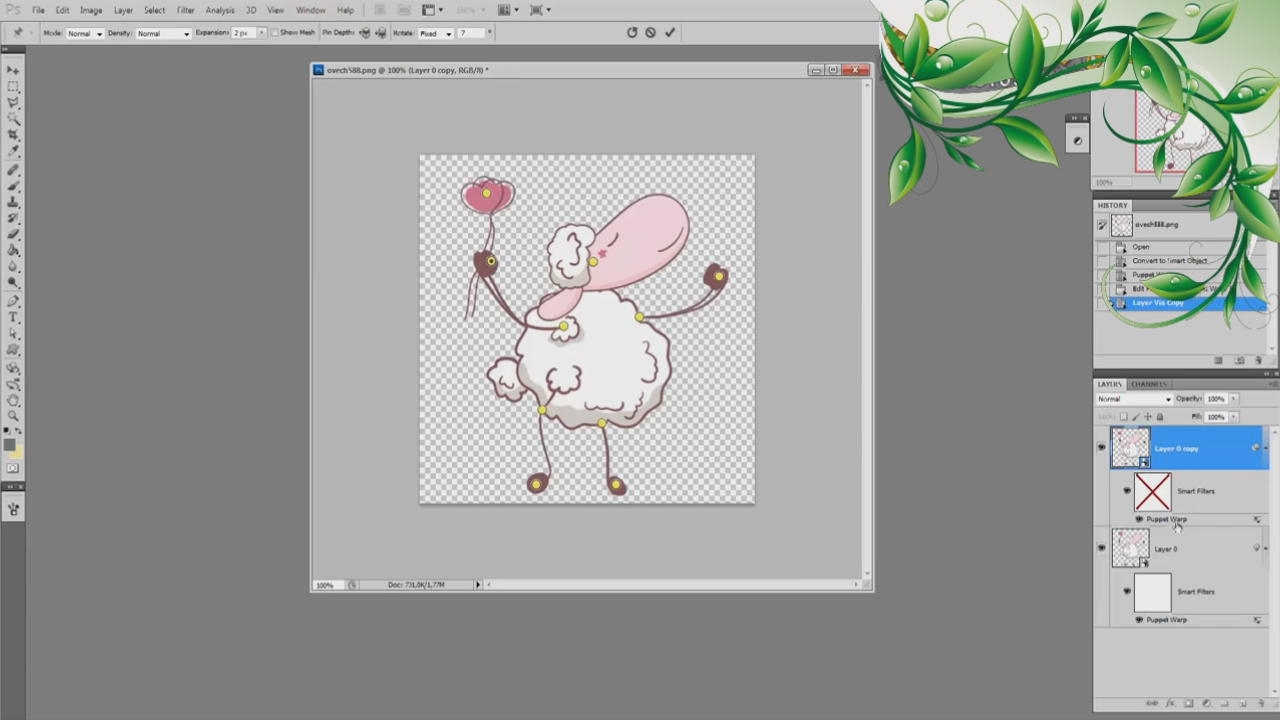Toggle Puppet Warp filter eye under Layer 0
The height and width of the screenshot is (720, 1280).
[x=1139, y=620]
